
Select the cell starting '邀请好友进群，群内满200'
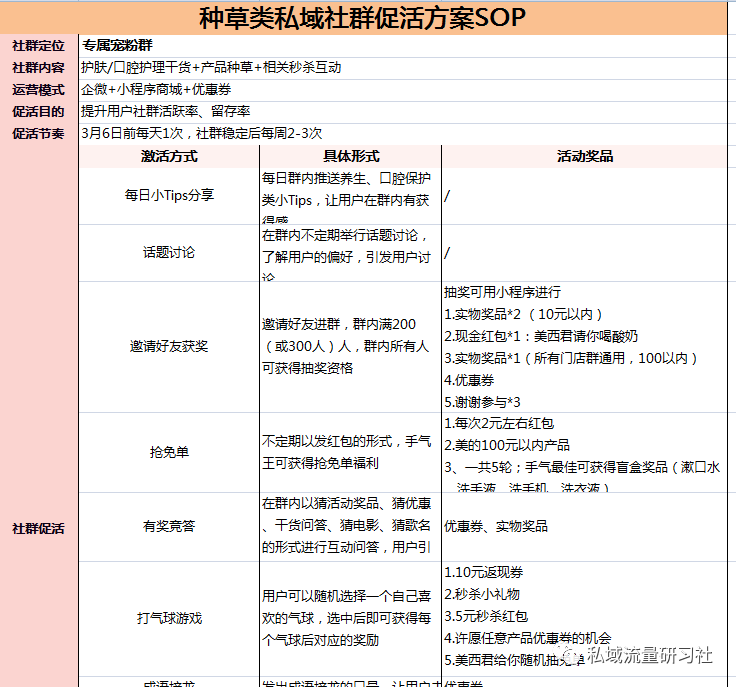tap(351, 347)
